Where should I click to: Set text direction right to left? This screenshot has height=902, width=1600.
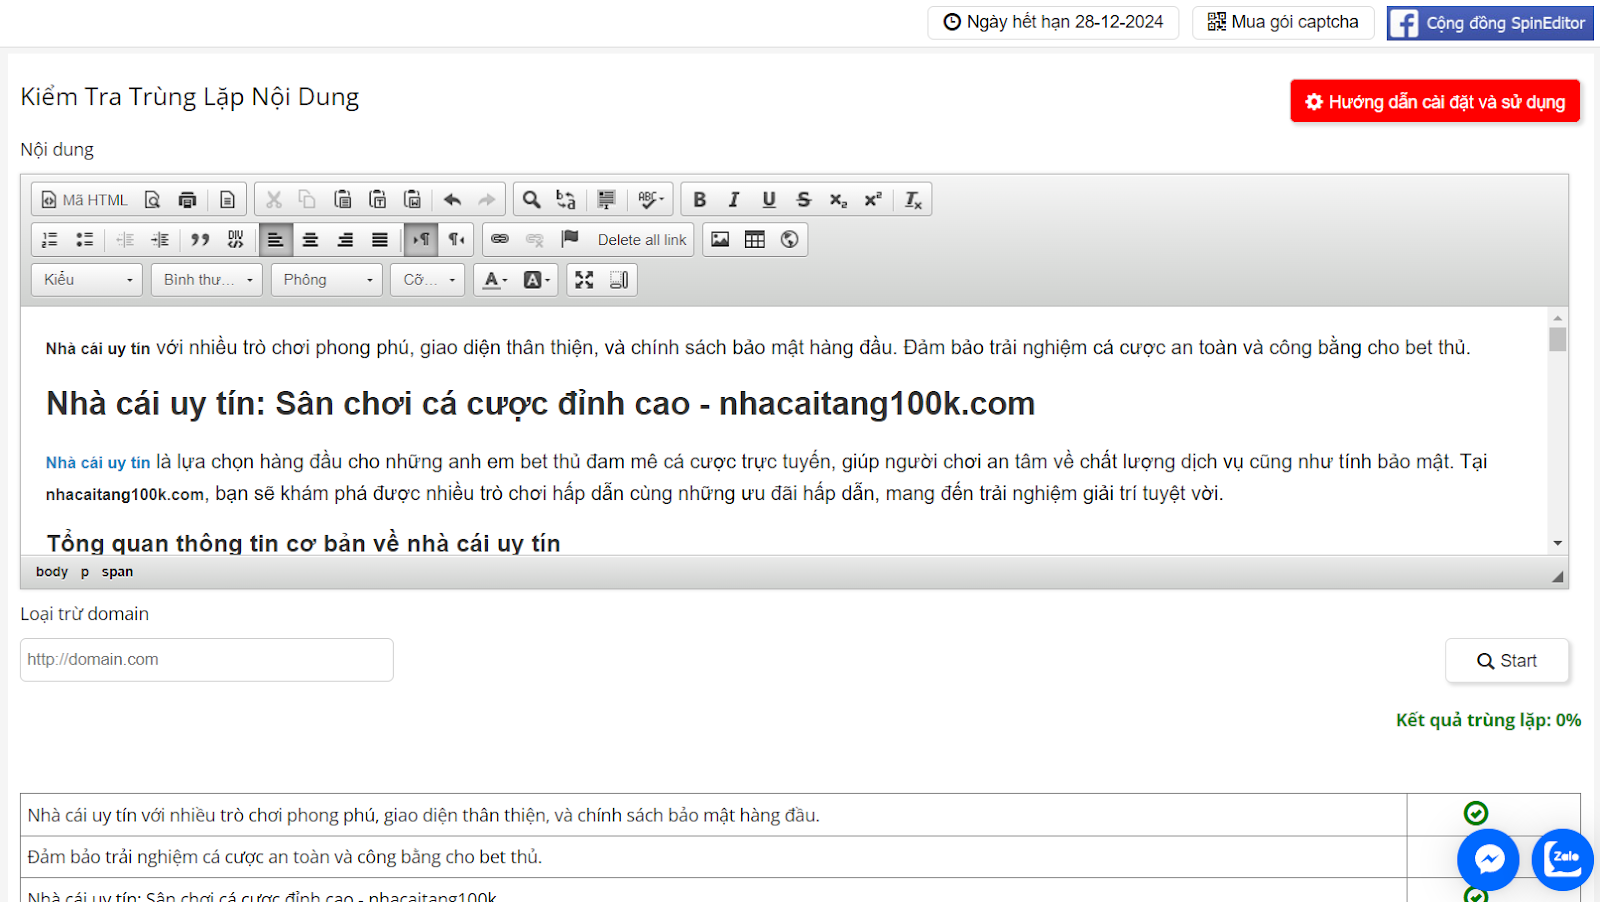456,240
